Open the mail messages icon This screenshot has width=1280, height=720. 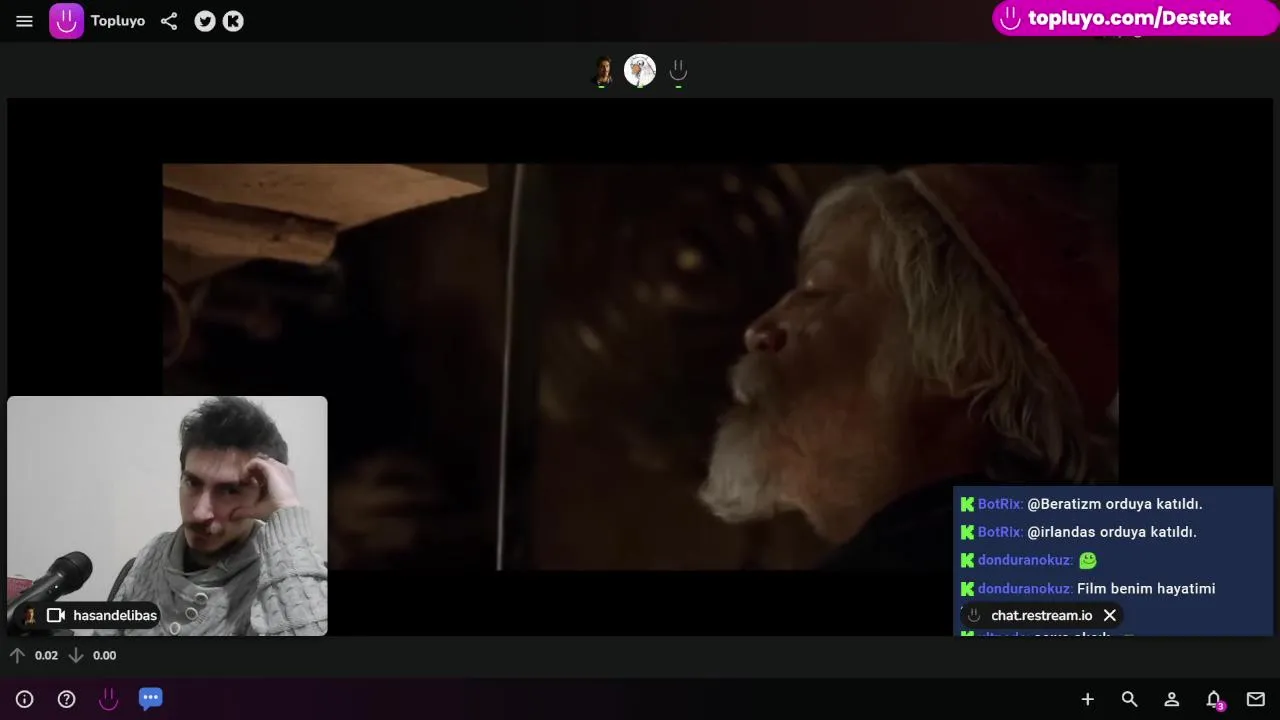[x=1256, y=699]
